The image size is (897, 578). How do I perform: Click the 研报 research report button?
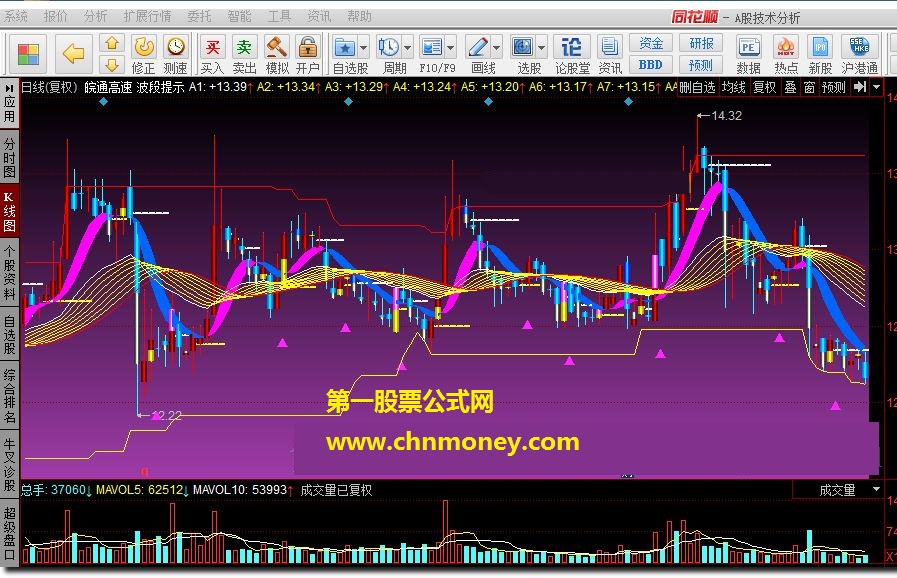[x=701, y=43]
